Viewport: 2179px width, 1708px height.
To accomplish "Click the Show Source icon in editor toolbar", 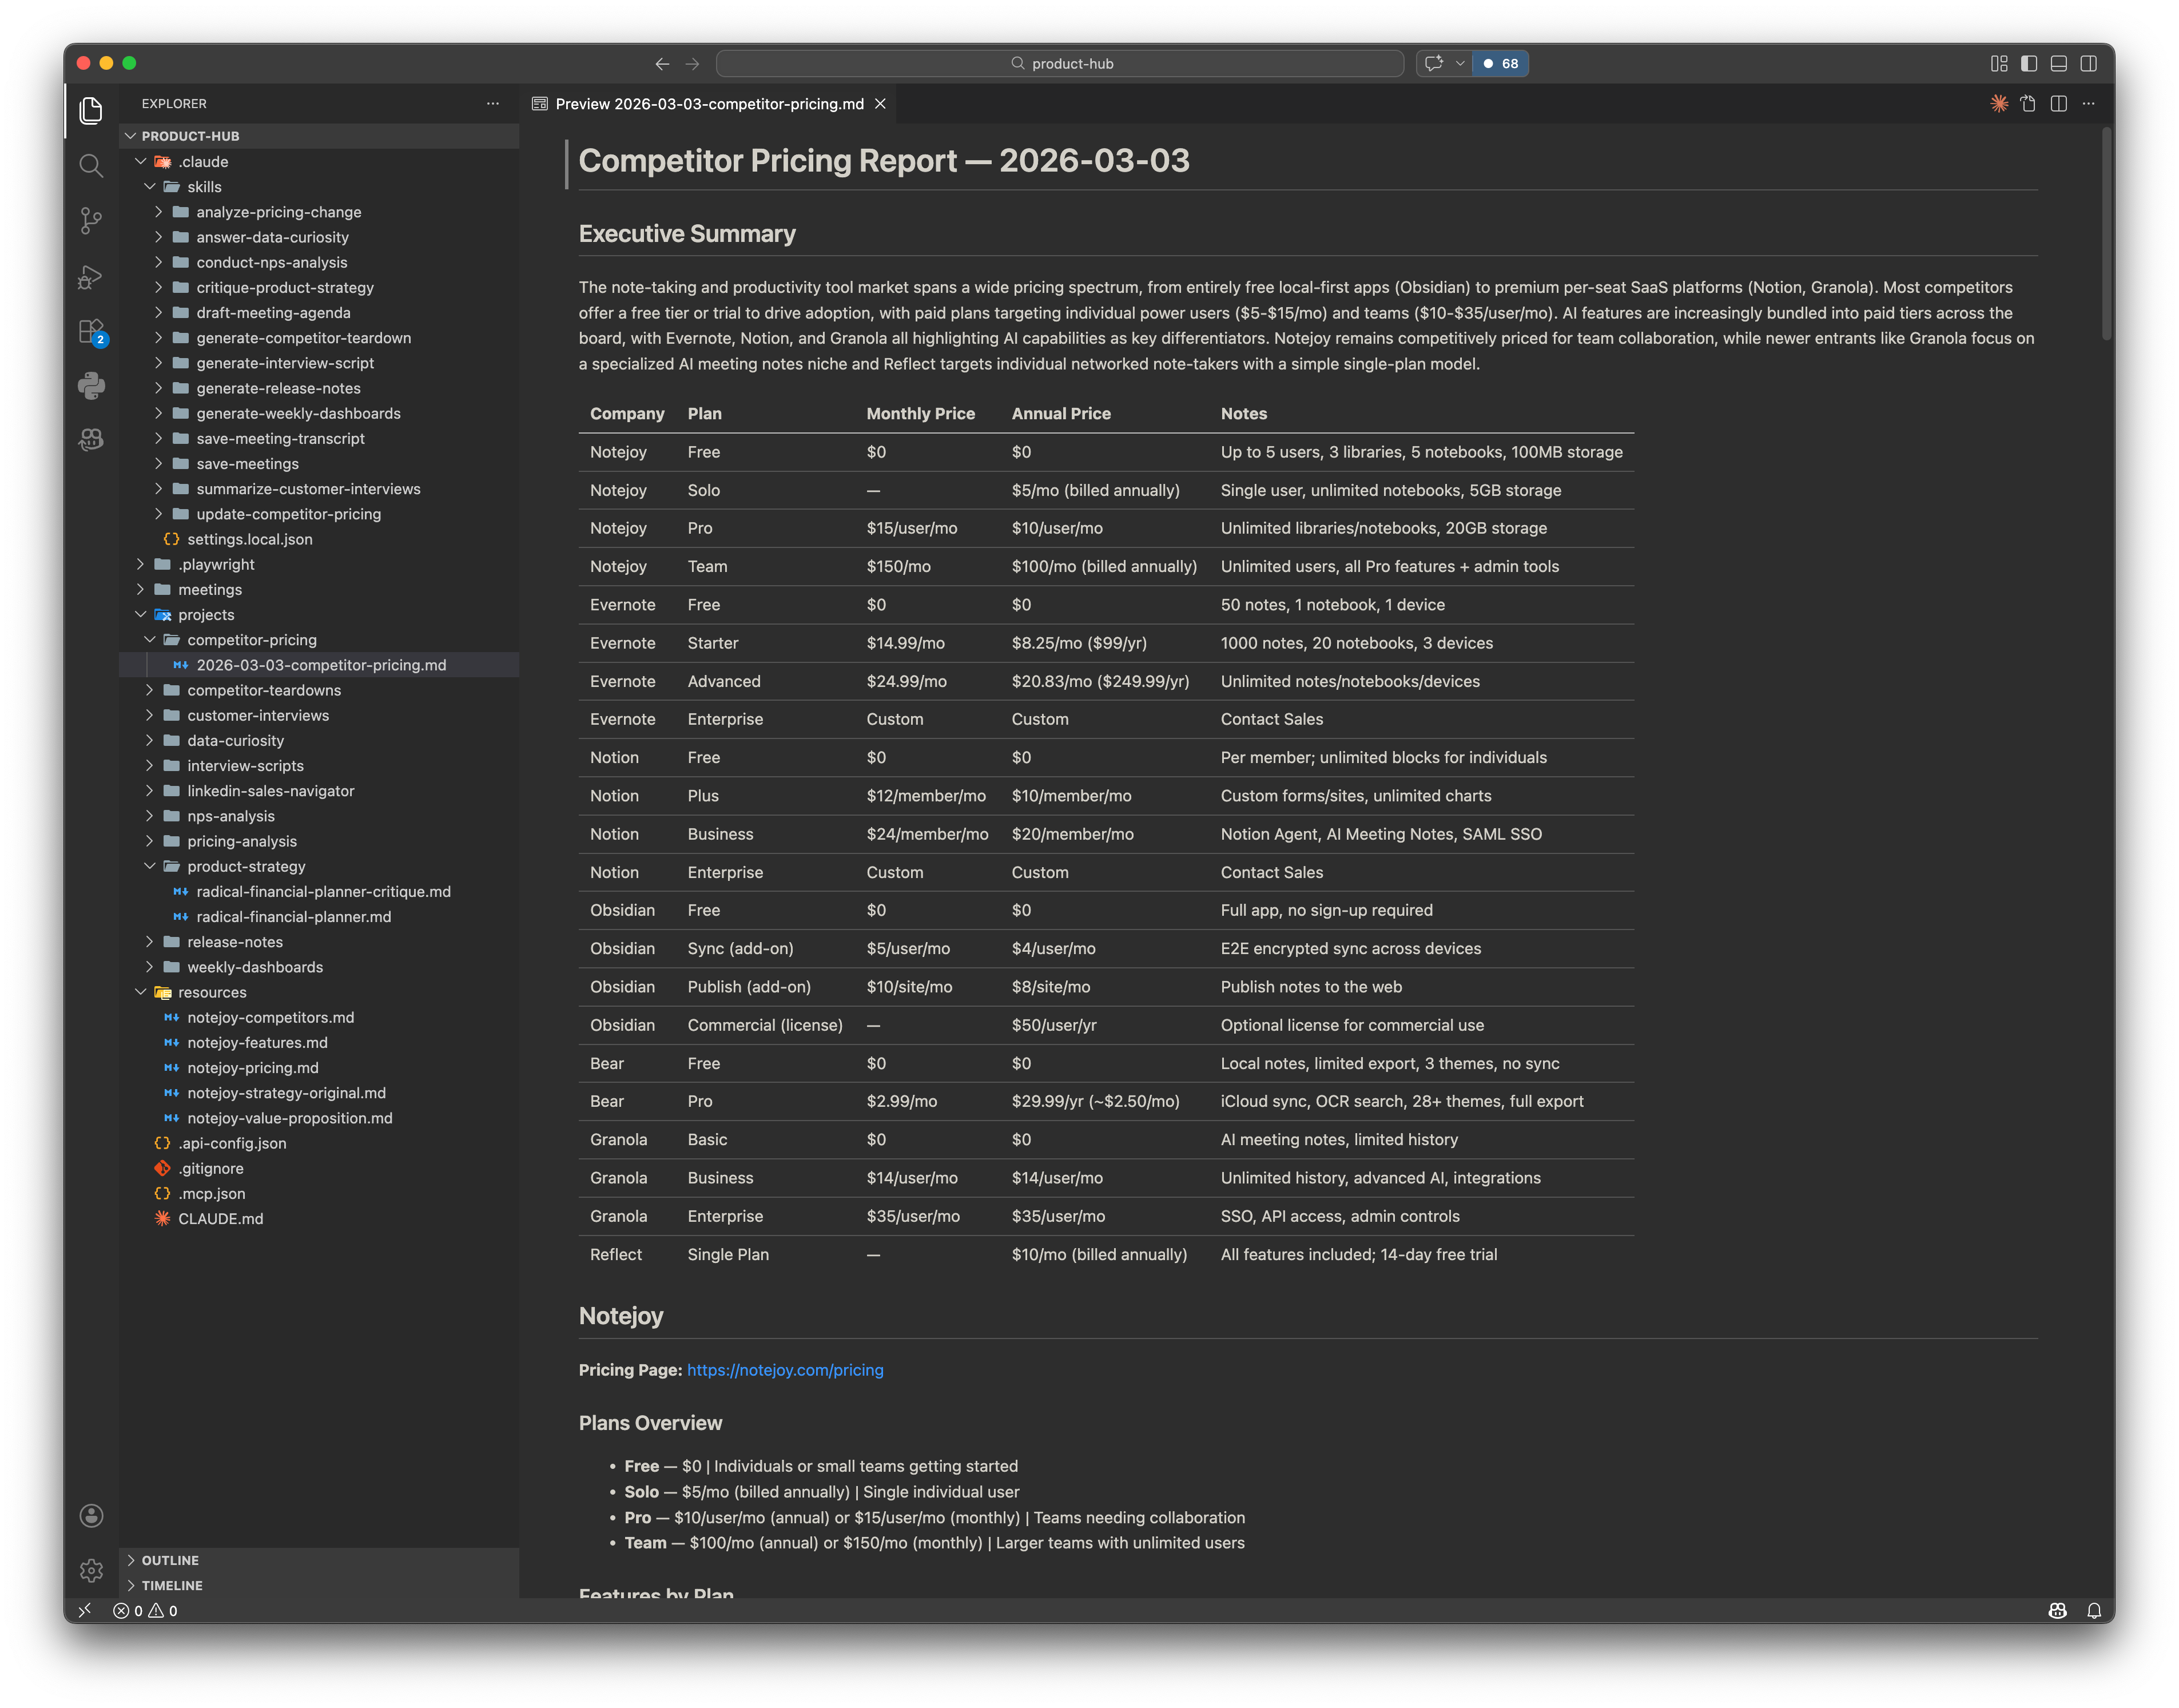I will click(2028, 104).
